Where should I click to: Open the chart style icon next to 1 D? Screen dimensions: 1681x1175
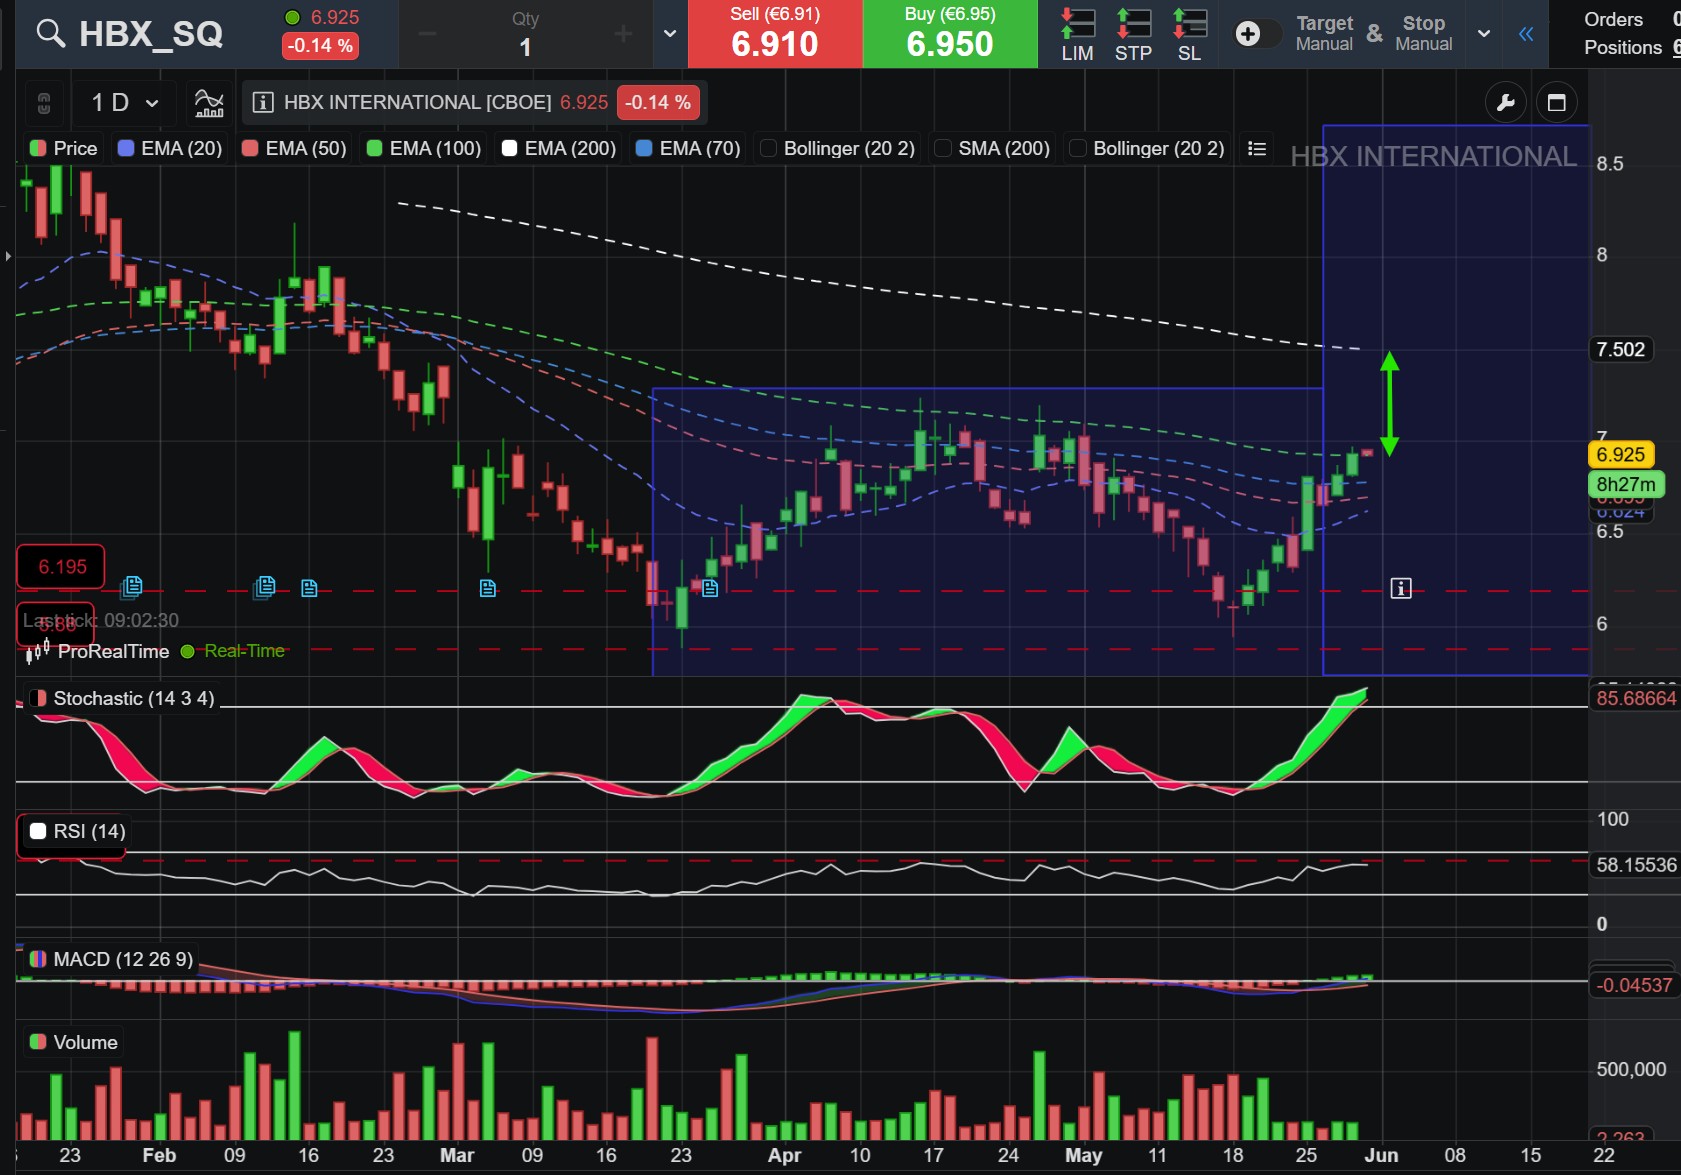click(209, 102)
